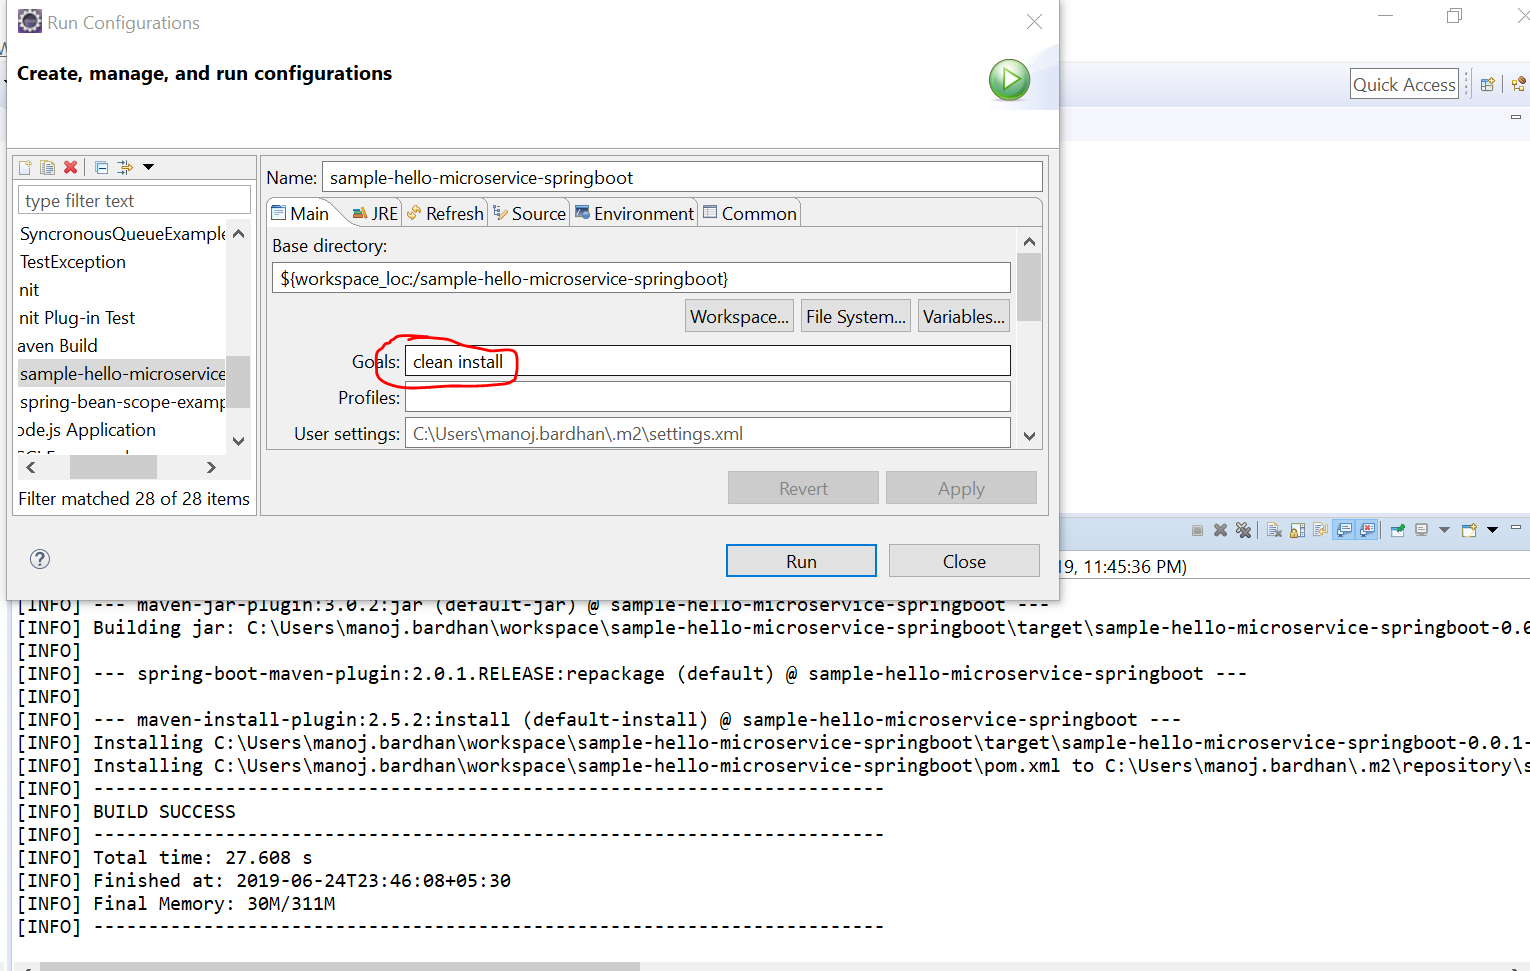This screenshot has width=1530, height=971.
Task: Run the sample-hello-microservice-springboot configuration
Action: 800,560
